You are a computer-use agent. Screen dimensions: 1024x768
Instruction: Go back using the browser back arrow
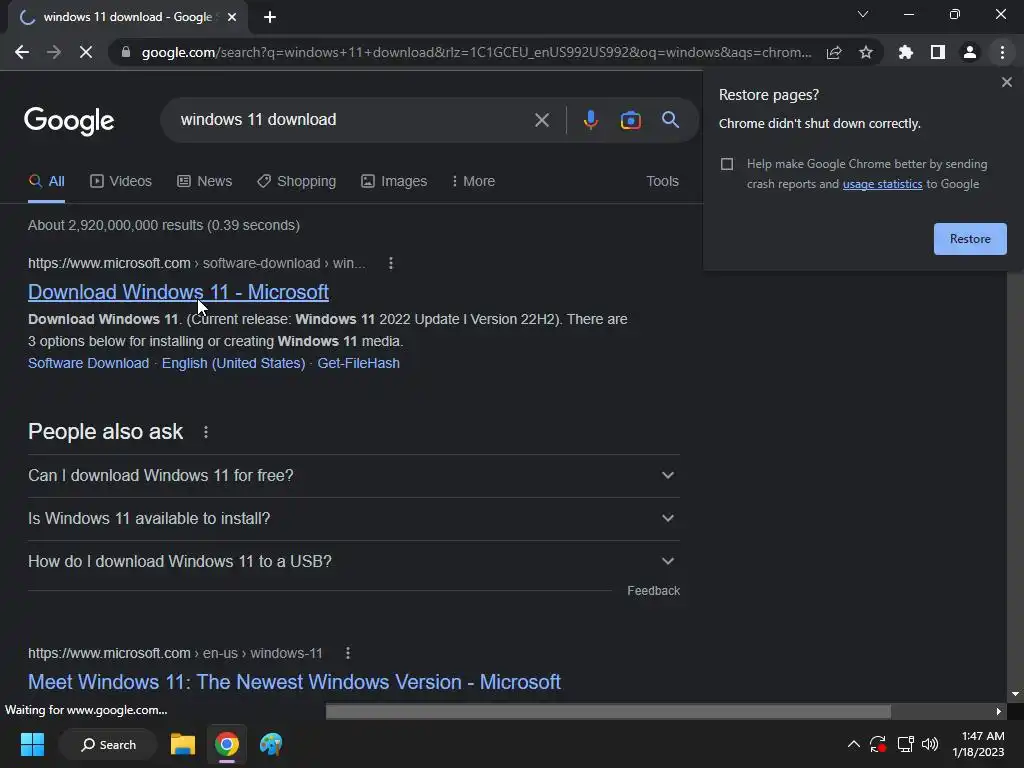pos(22,52)
